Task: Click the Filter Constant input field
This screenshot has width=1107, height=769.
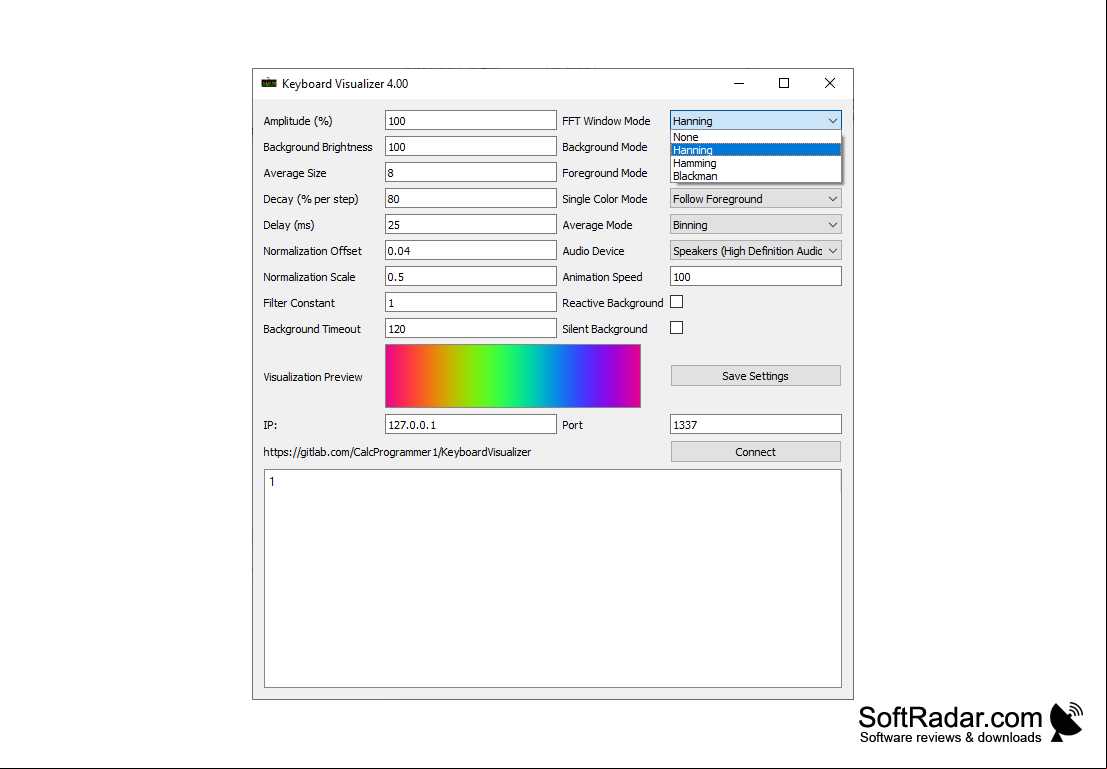Action: tap(470, 303)
